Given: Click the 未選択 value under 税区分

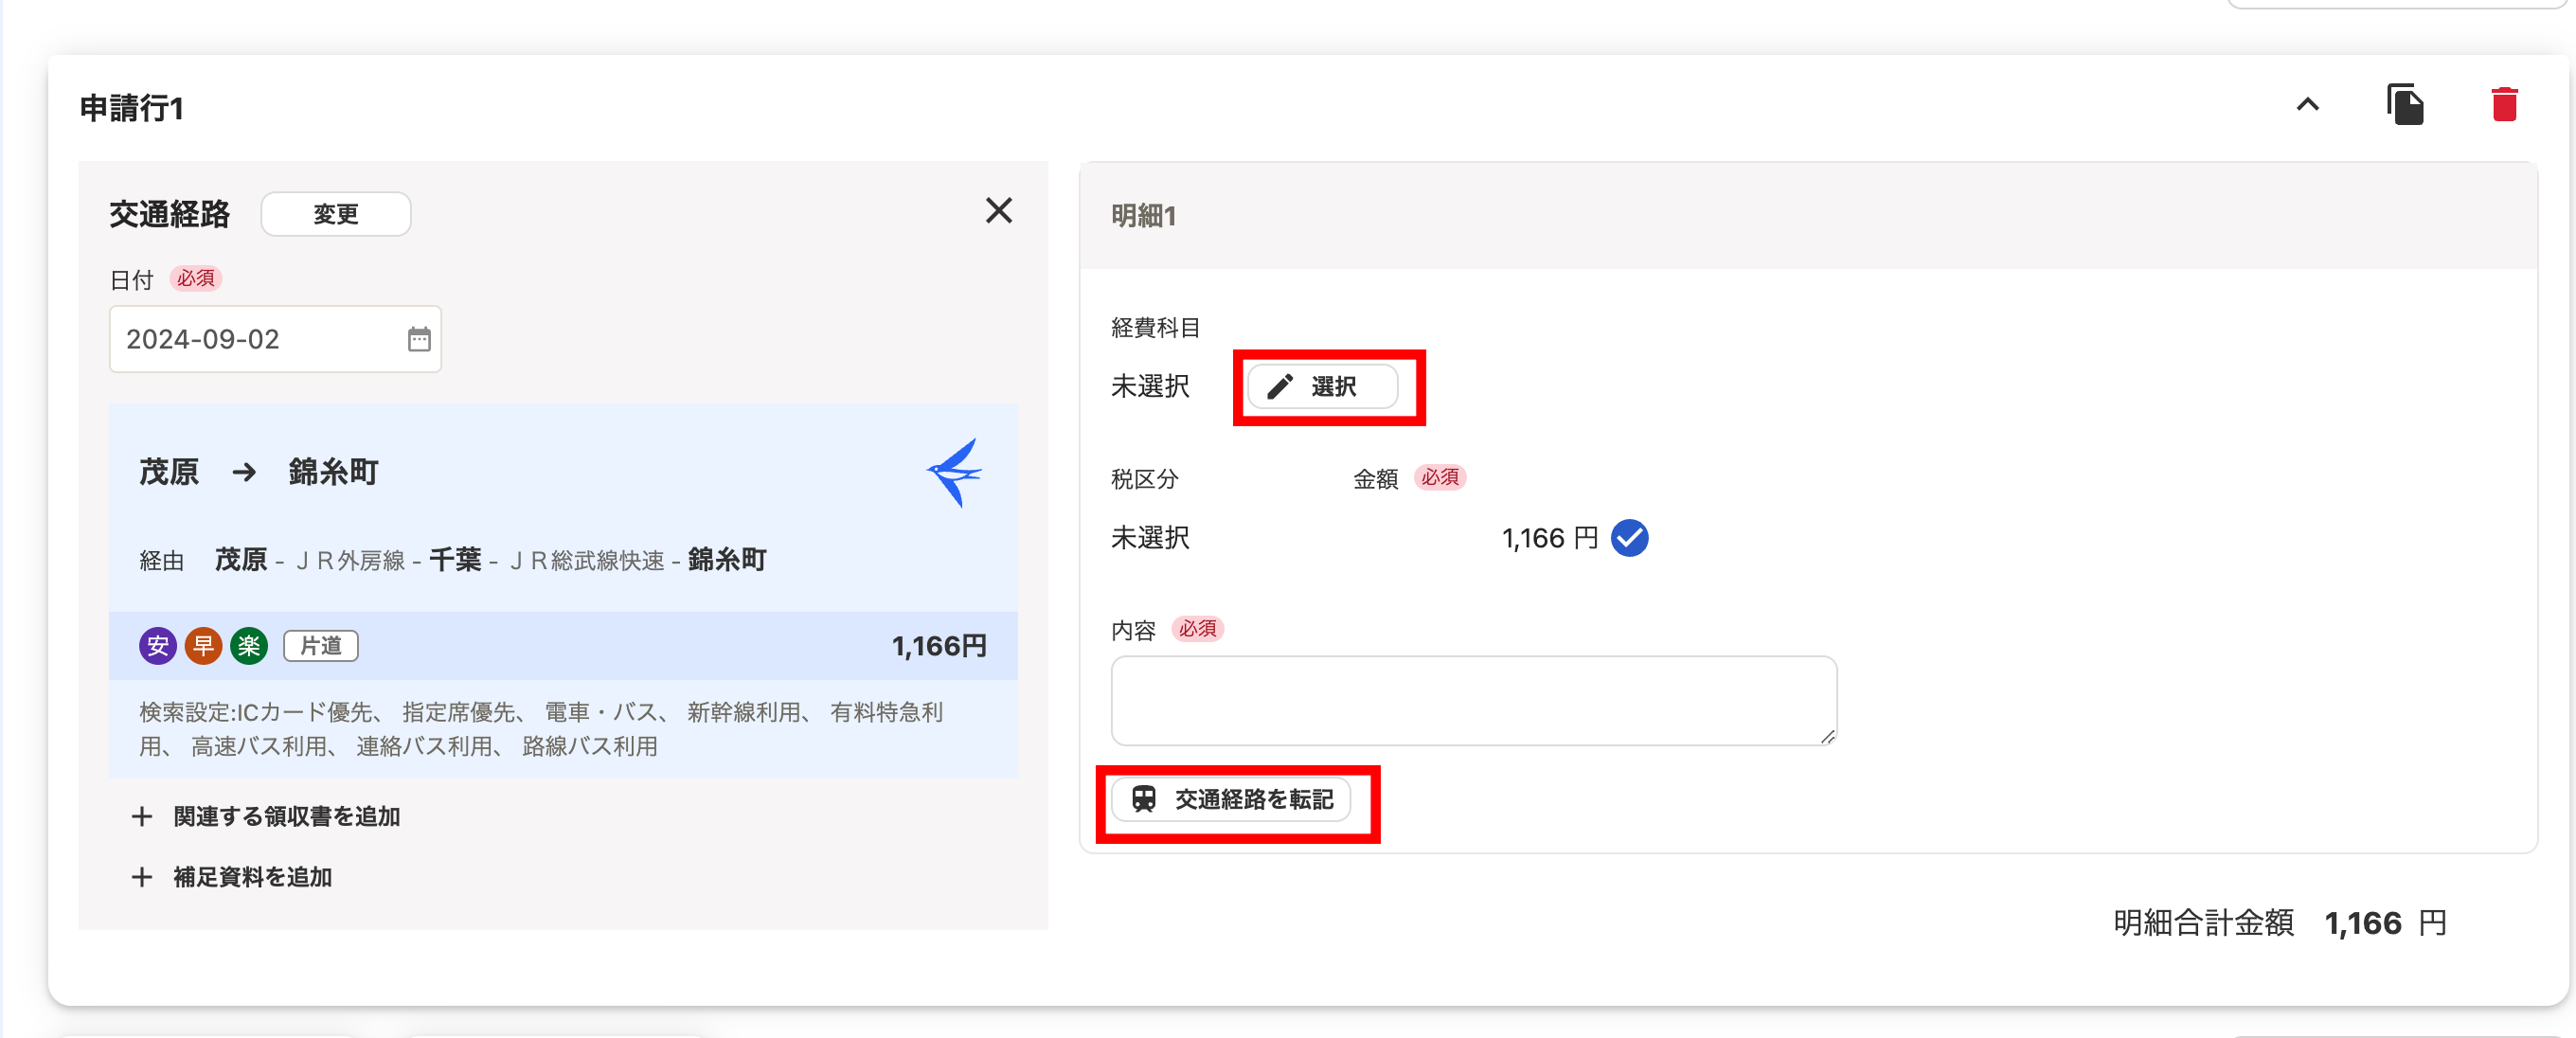Looking at the screenshot, I should click(x=1150, y=538).
